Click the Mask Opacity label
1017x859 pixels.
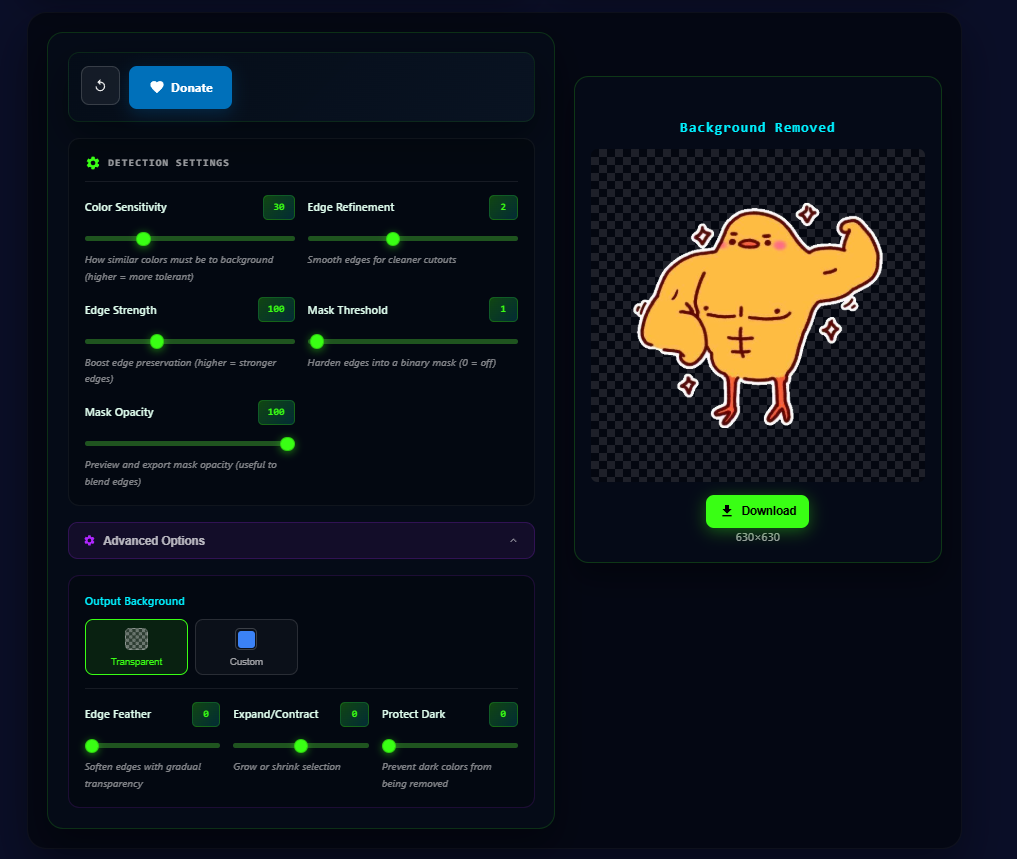119,412
